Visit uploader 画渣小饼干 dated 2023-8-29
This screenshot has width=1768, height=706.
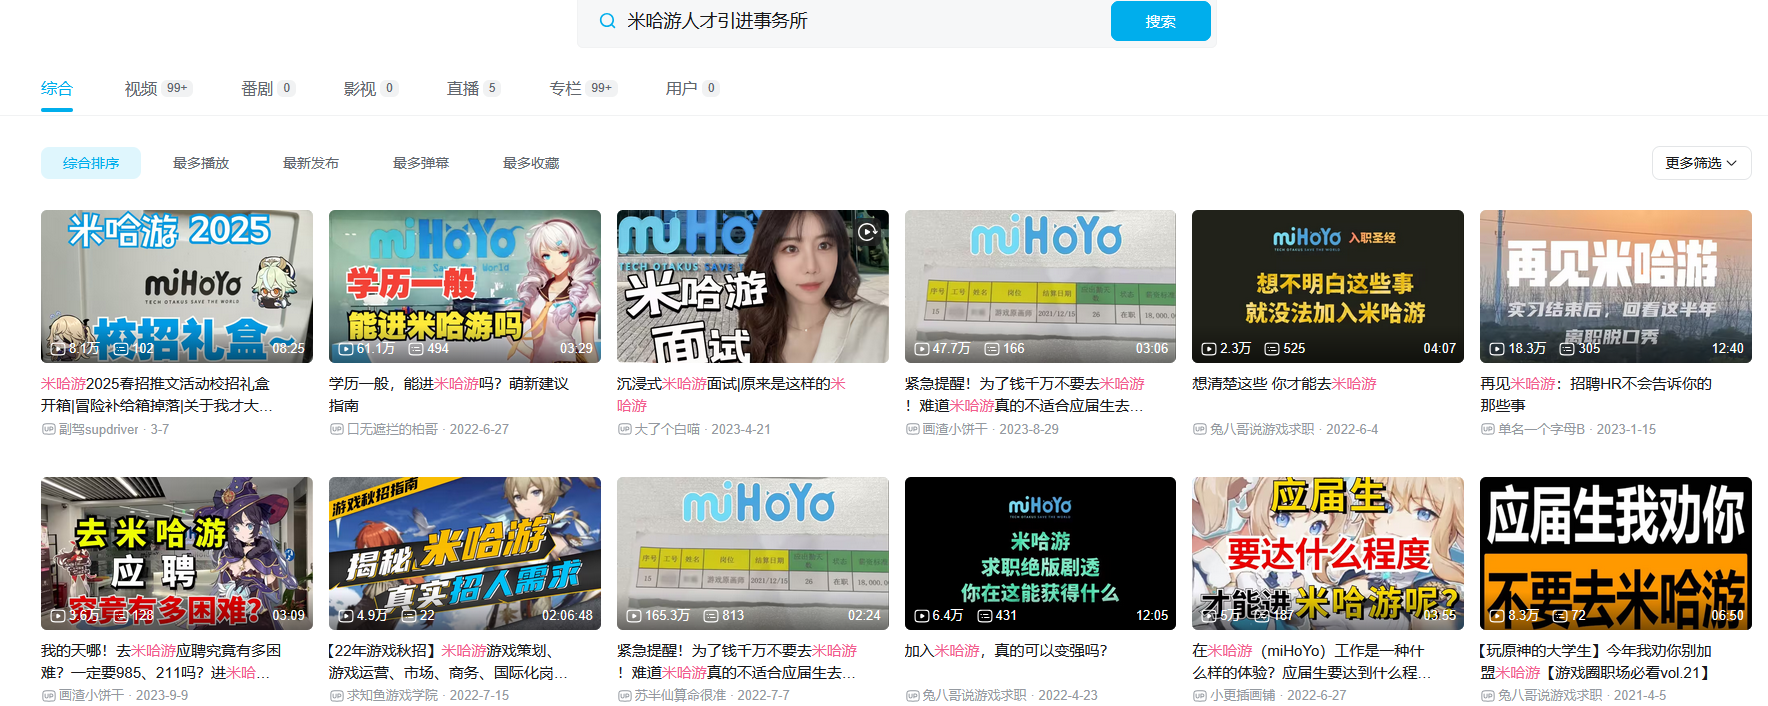pos(955,429)
